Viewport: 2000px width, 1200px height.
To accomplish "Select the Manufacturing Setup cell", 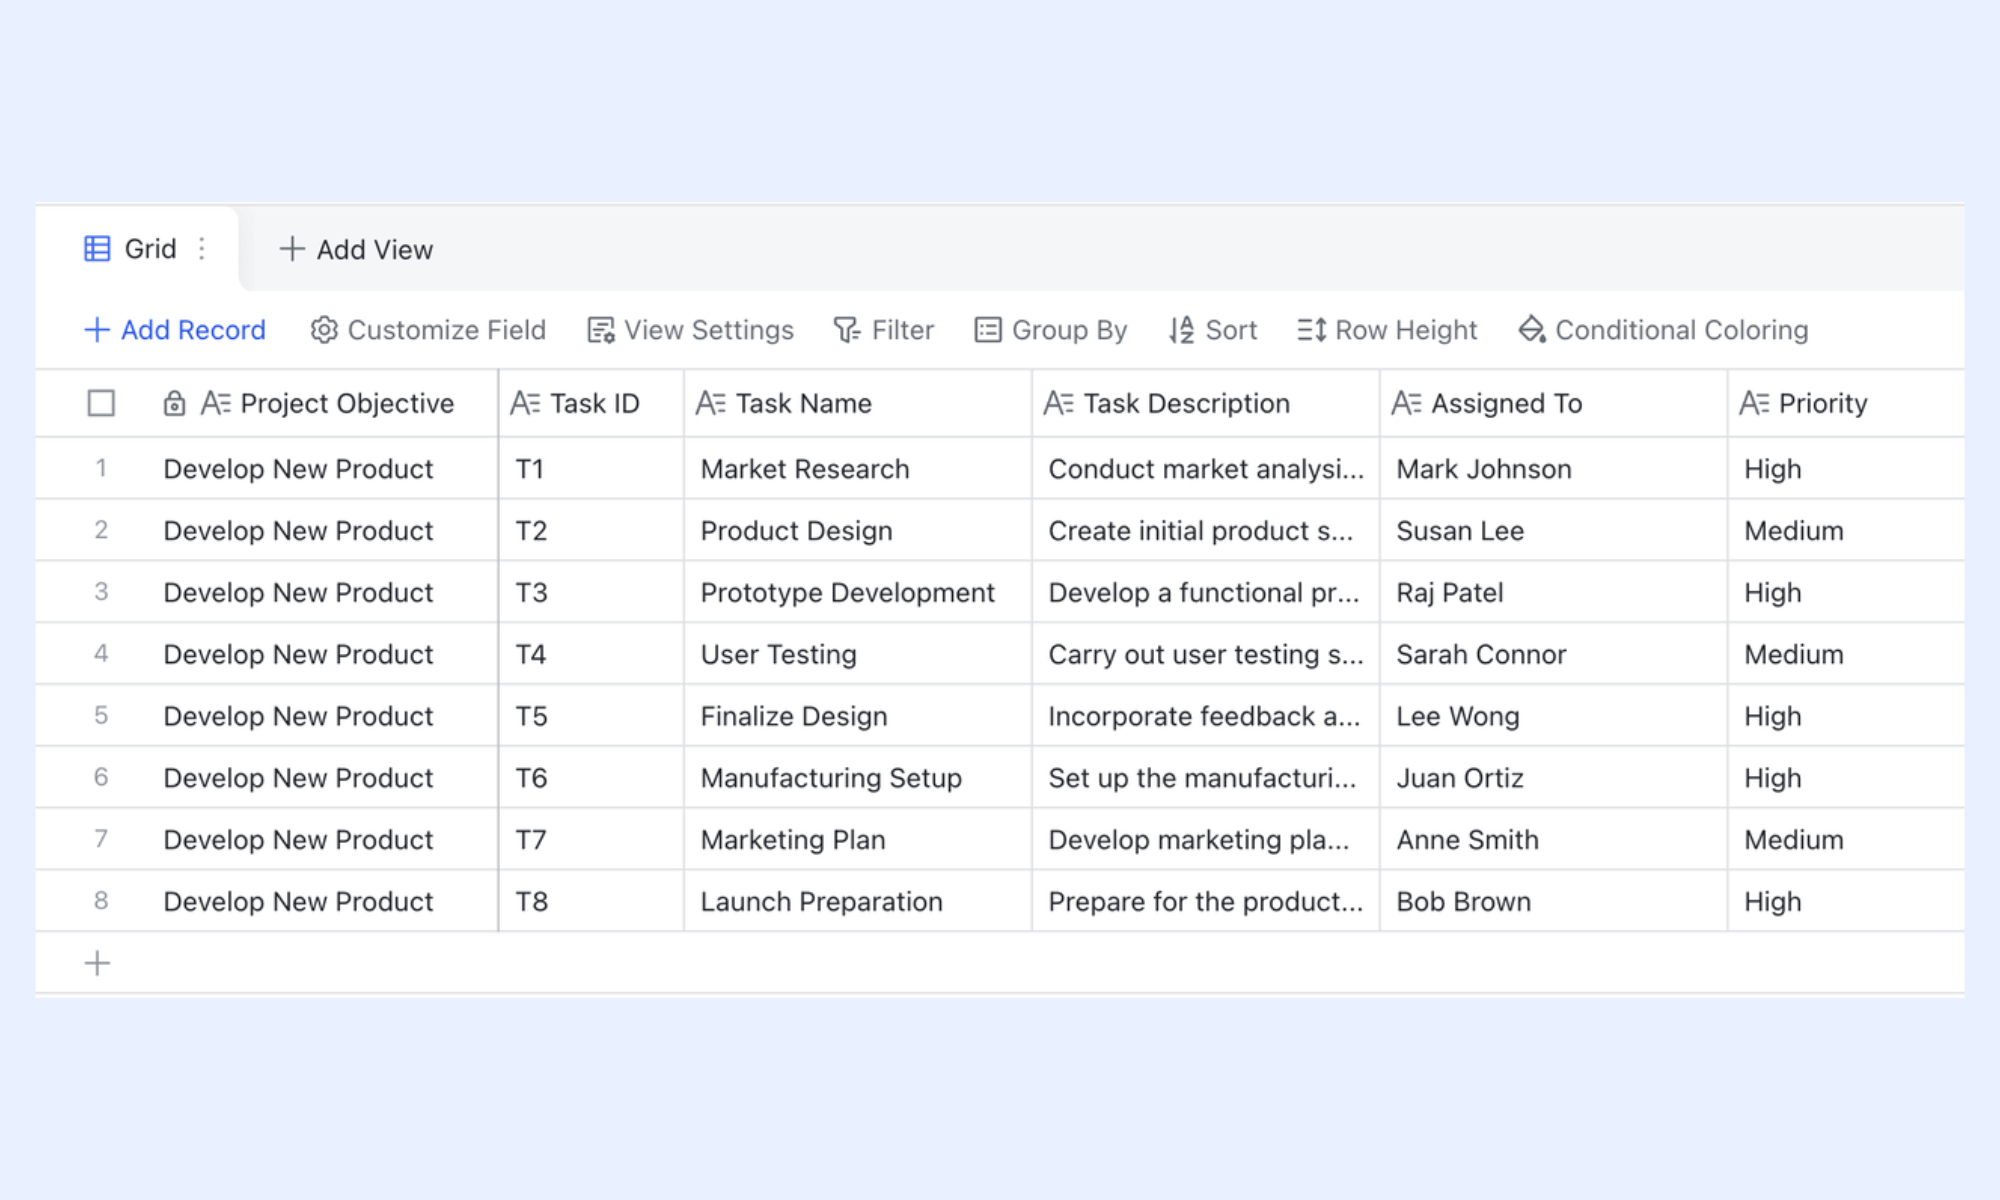I will point(858,778).
